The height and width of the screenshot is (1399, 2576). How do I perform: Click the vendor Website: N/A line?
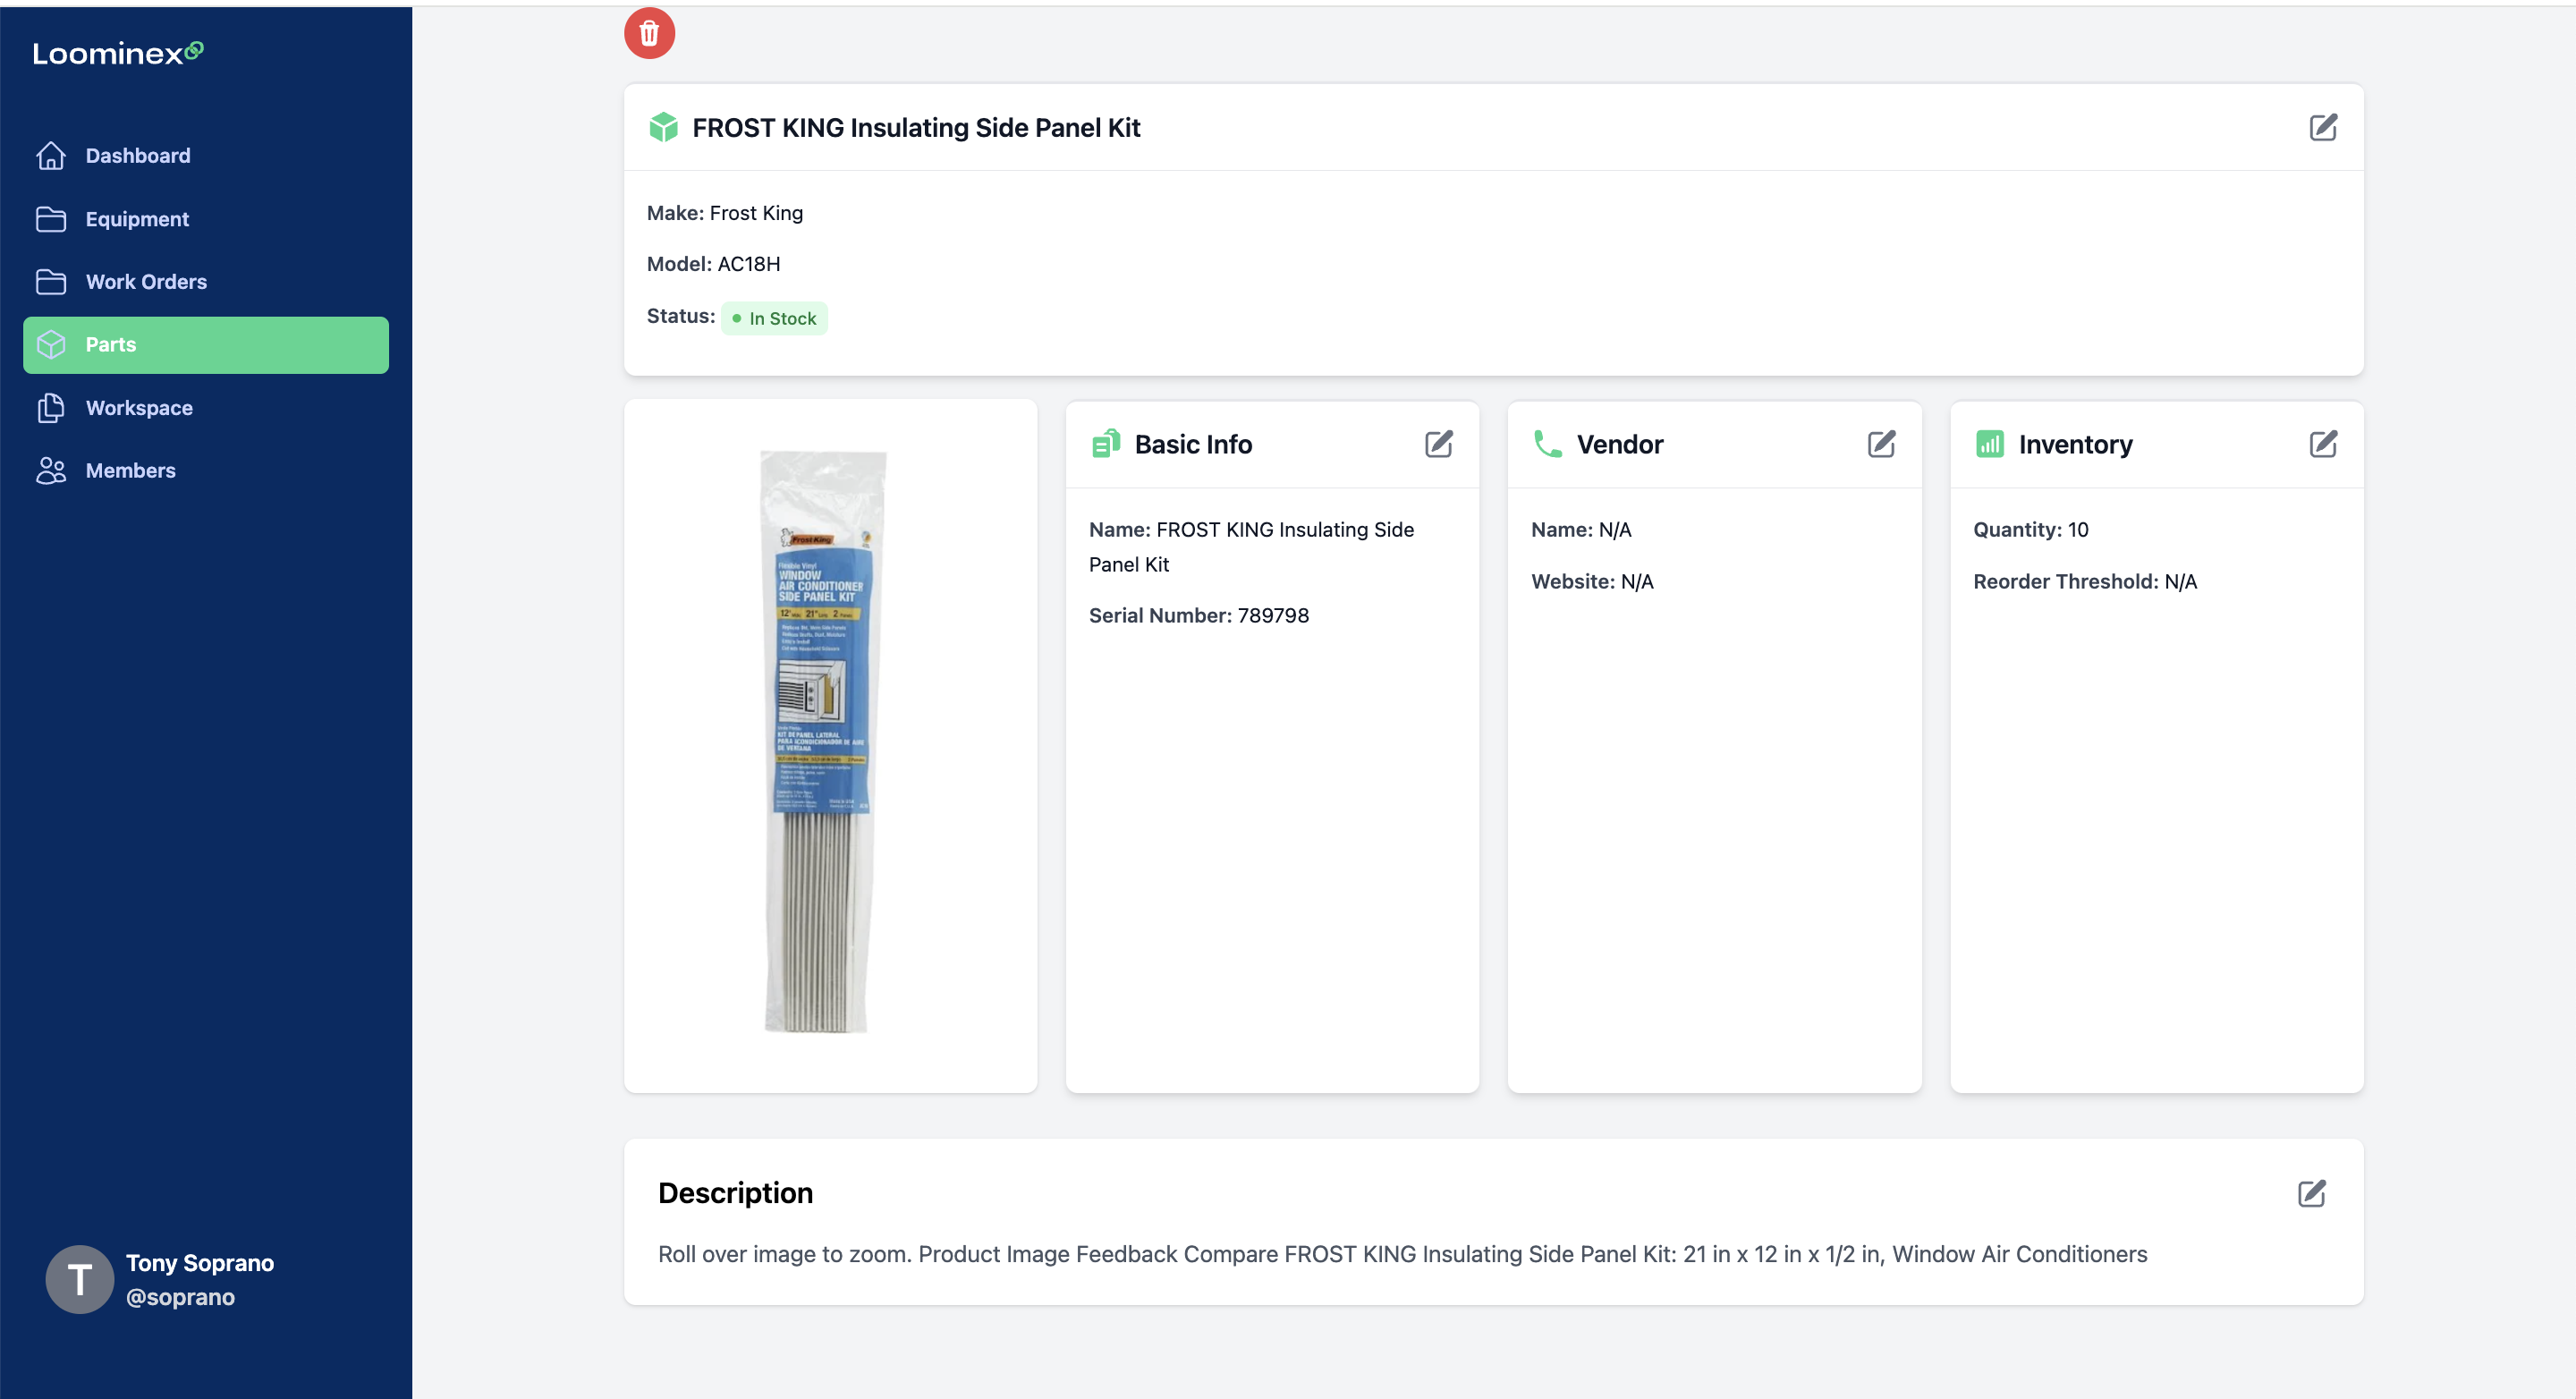point(1592,582)
